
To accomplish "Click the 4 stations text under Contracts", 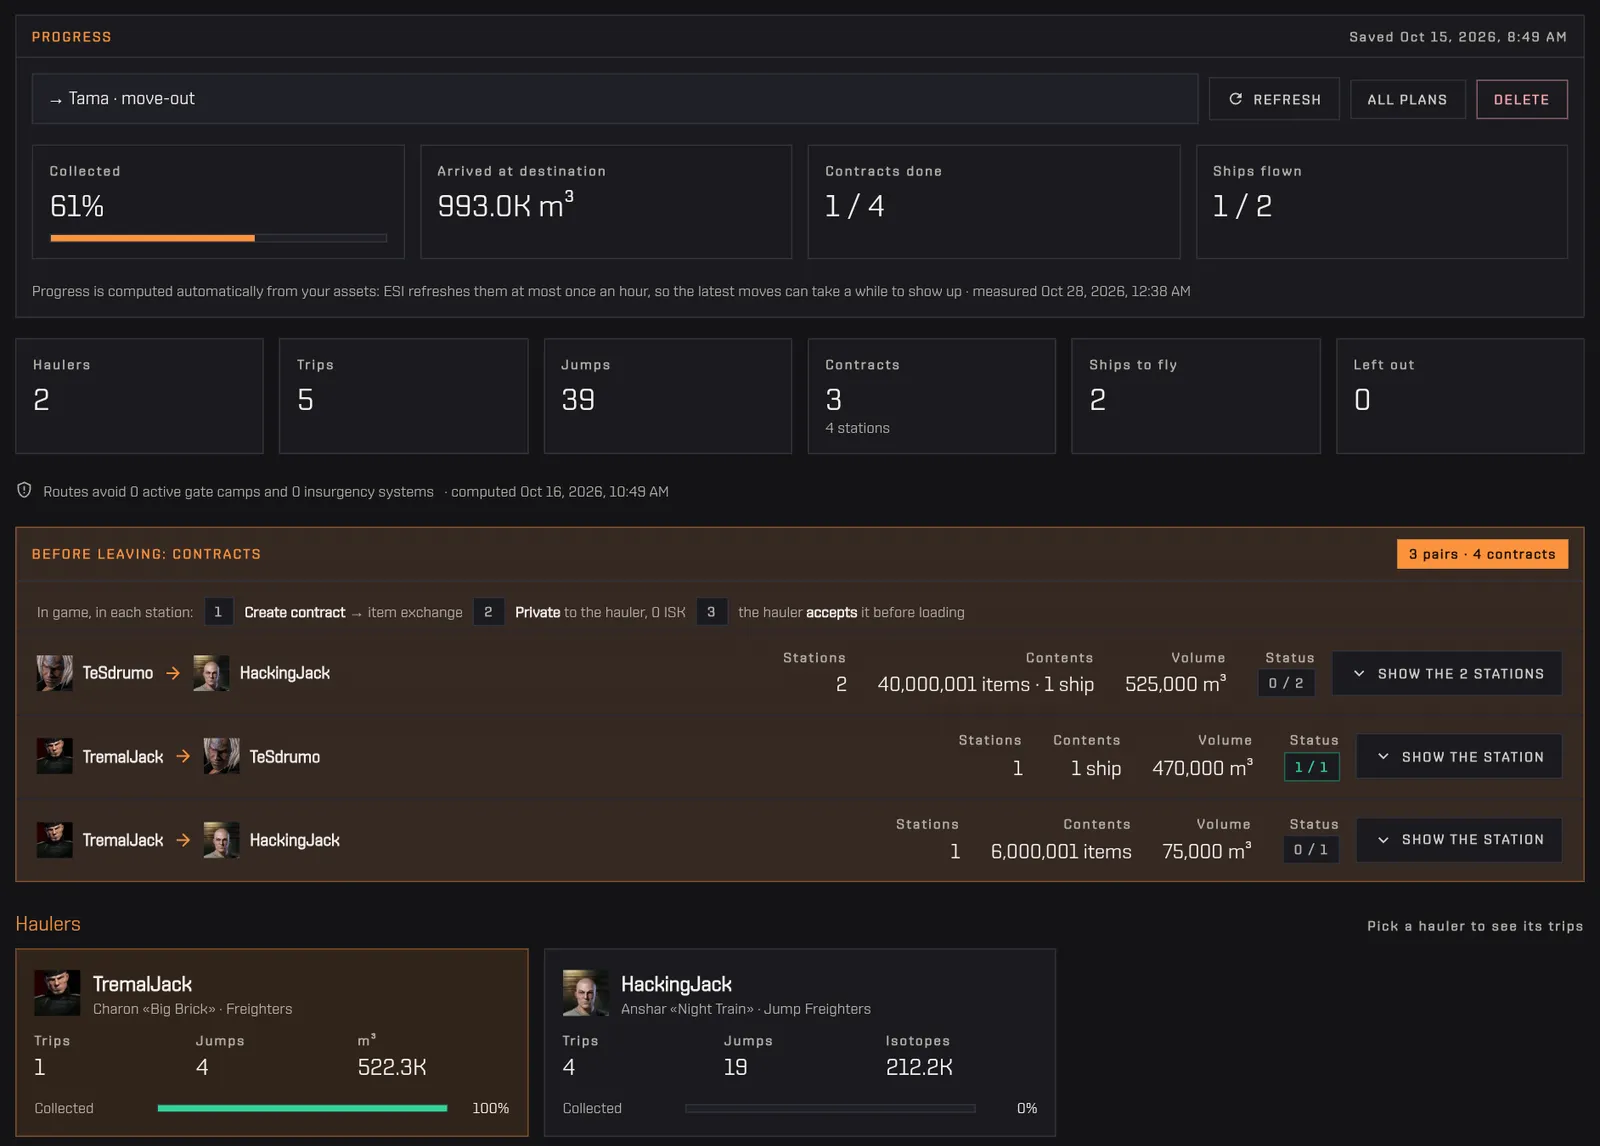I will point(857,428).
